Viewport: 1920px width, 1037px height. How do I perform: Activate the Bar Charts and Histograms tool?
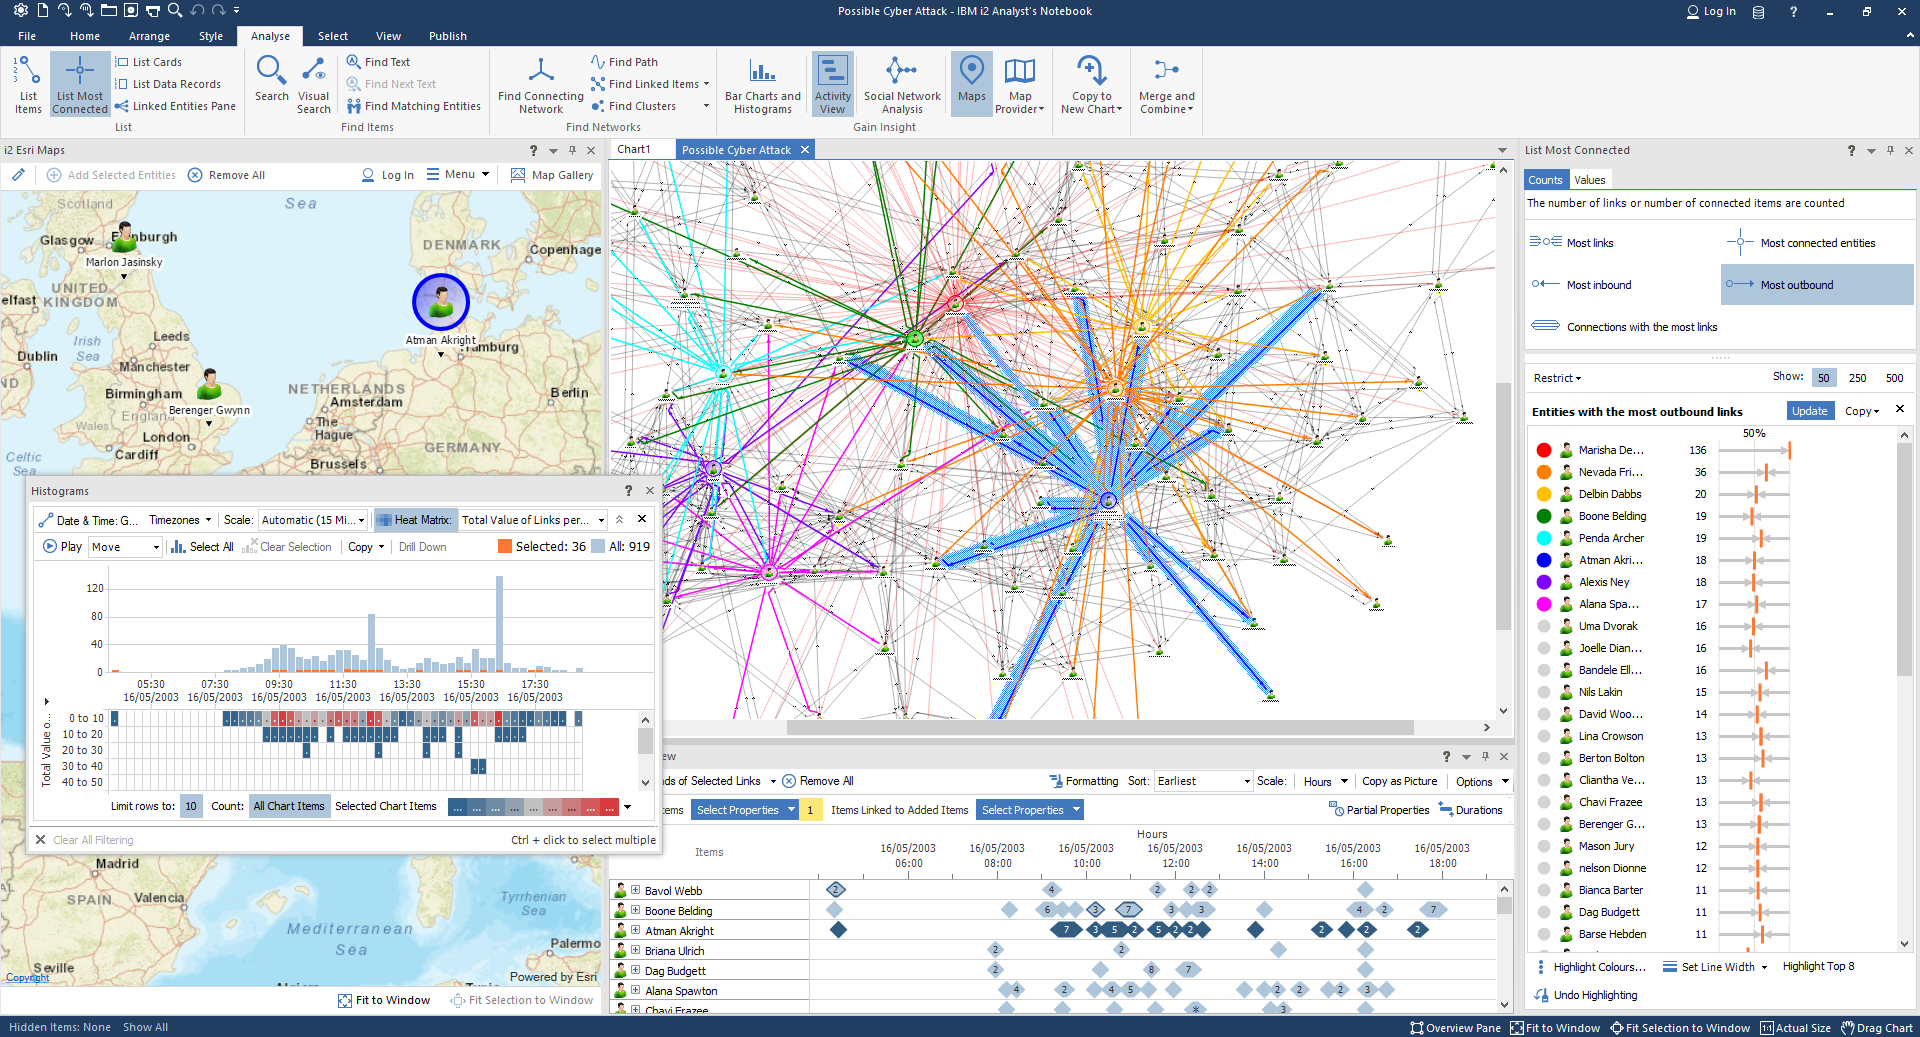click(x=762, y=84)
